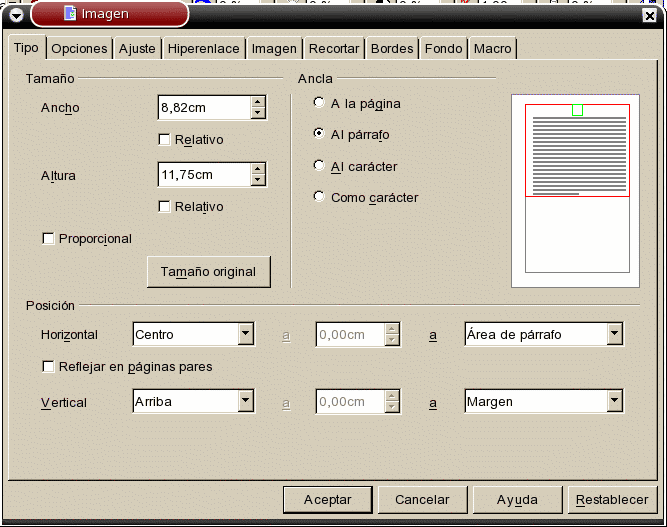Toggle the Proporcional checkbox
The height and width of the screenshot is (527, 667).
coord(48,239)
